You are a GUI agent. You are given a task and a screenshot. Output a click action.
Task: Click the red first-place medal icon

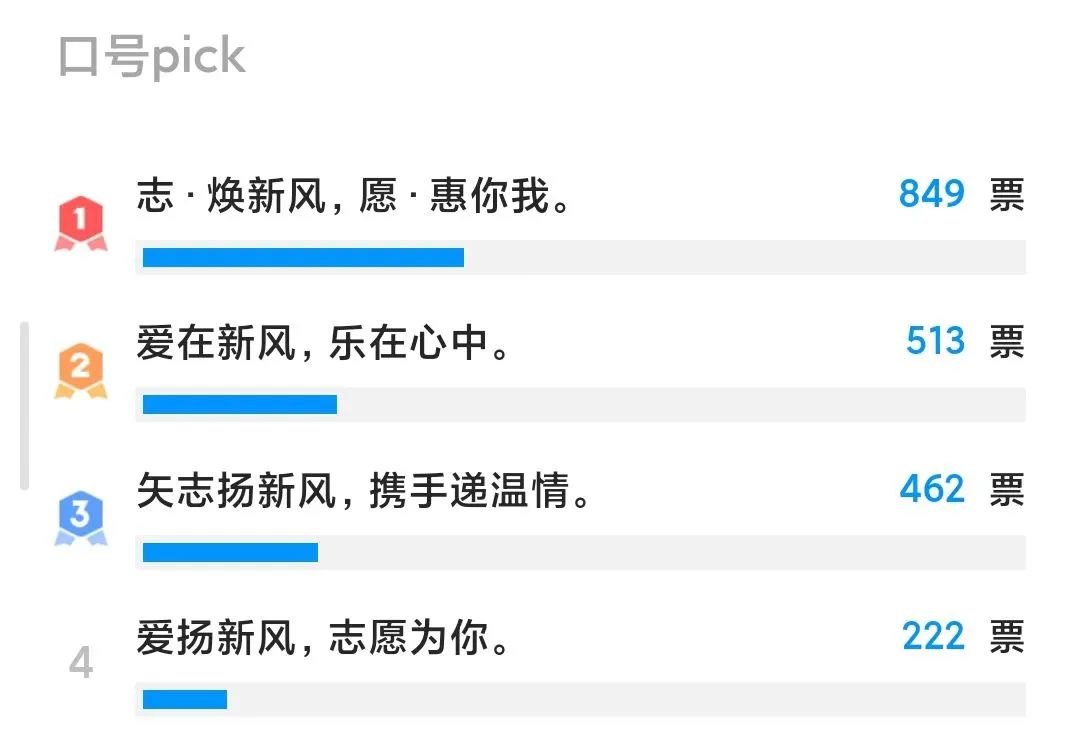(x=81, y=223)
